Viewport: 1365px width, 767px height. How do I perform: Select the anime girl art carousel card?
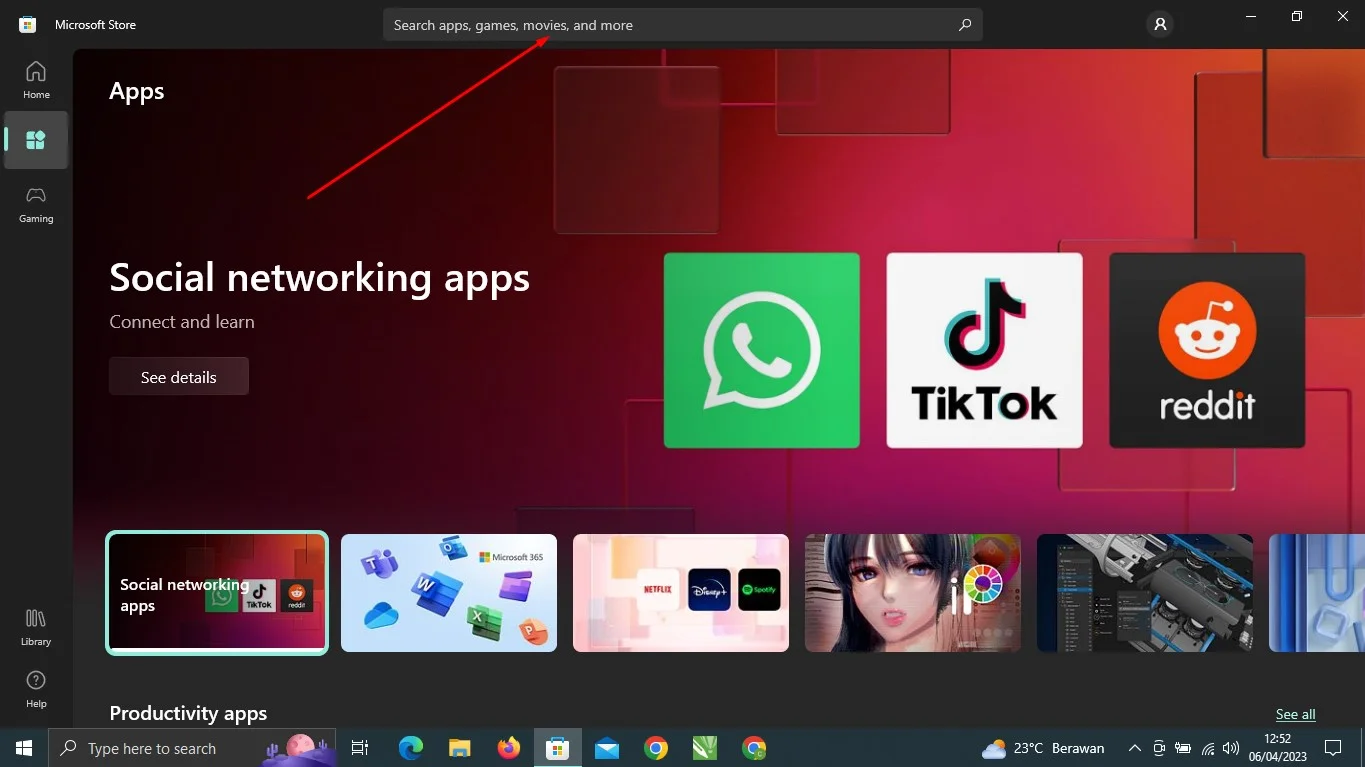click(x=913, y=593)
